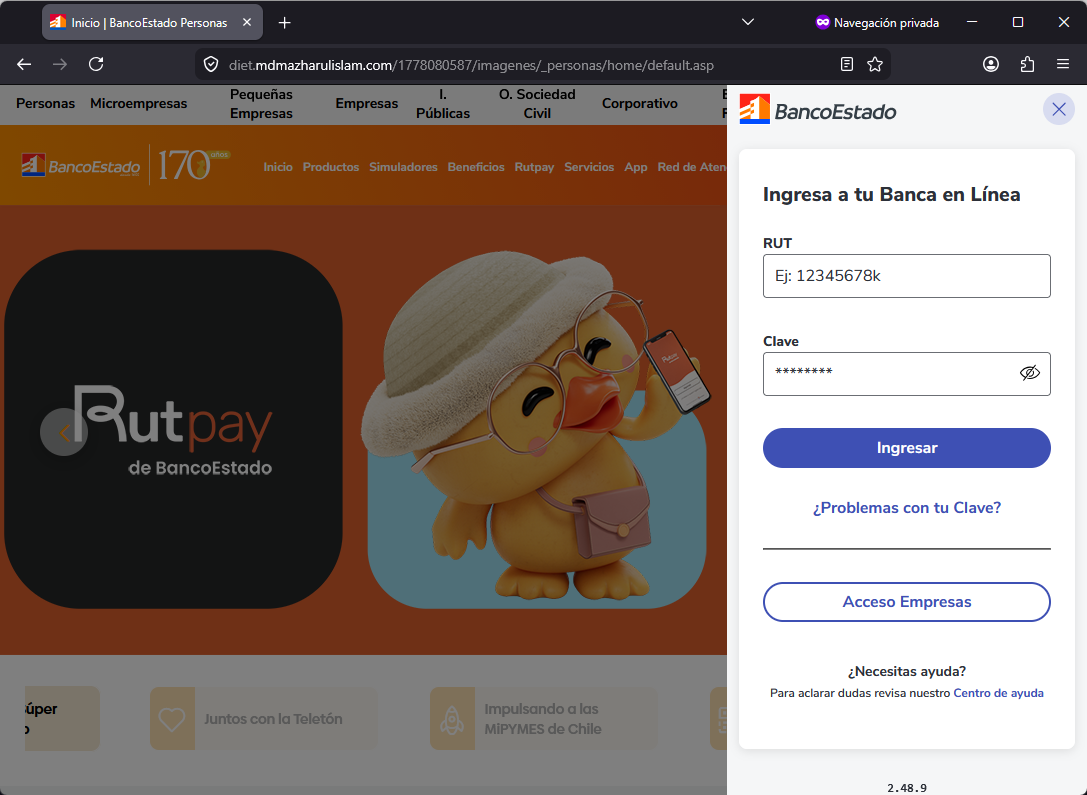
Task: Click the rocket icon for MiPYMES de Chile
Action: click(452, 719)
